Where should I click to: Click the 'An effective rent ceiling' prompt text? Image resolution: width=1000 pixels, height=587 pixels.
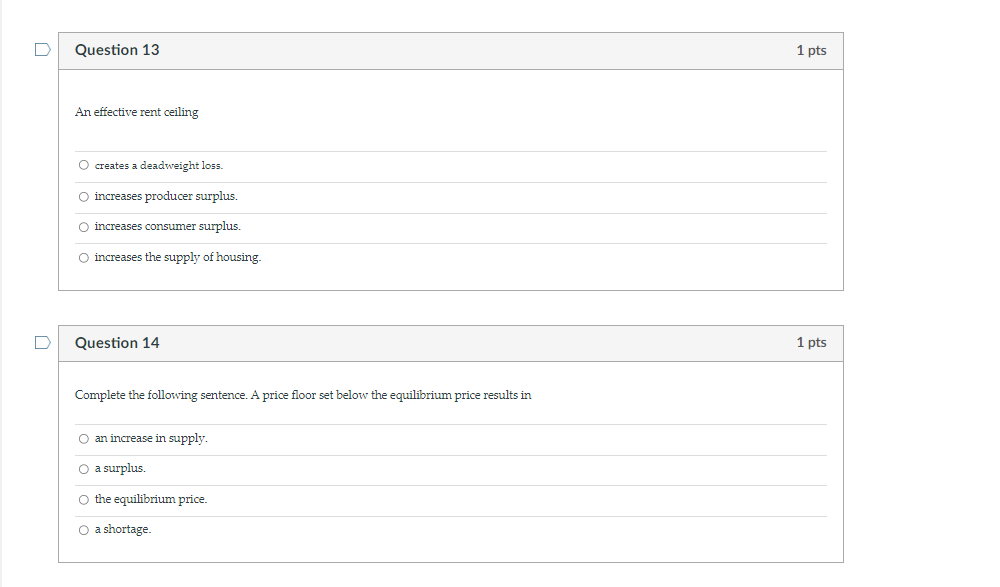136,112
